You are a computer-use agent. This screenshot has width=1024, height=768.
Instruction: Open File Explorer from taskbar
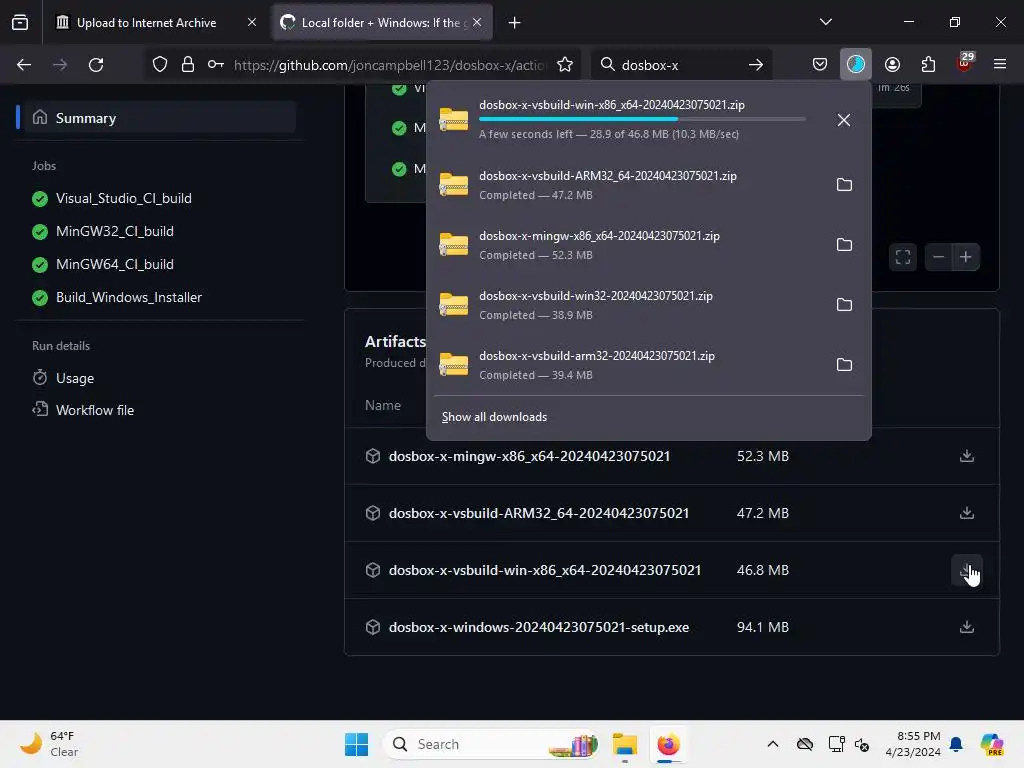[624, 744]
